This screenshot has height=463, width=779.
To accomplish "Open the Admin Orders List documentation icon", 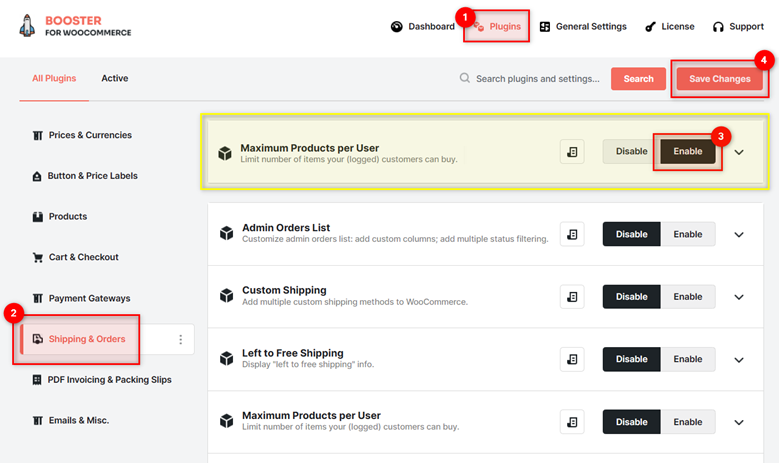I will point(572,234).
